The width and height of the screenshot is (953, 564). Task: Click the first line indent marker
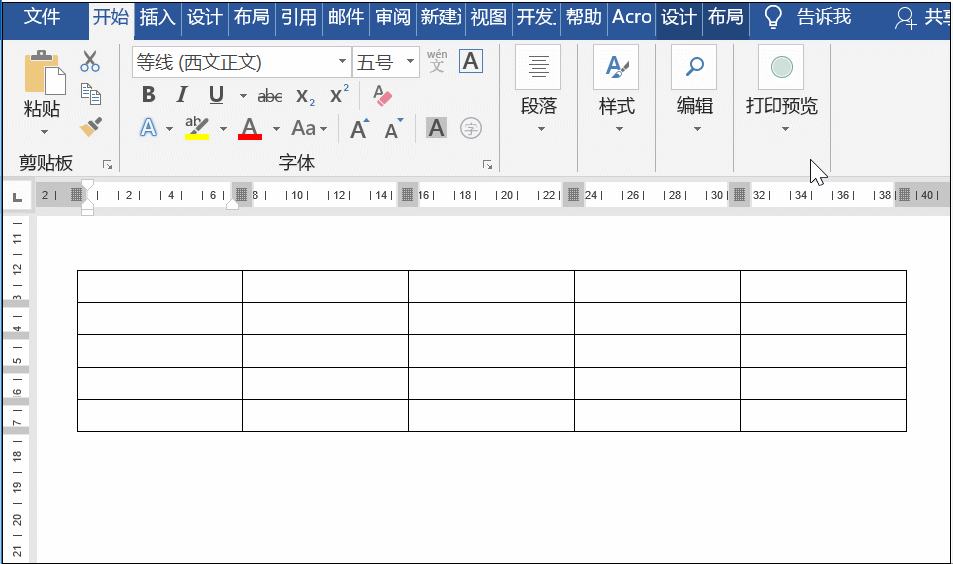(88, 185)
